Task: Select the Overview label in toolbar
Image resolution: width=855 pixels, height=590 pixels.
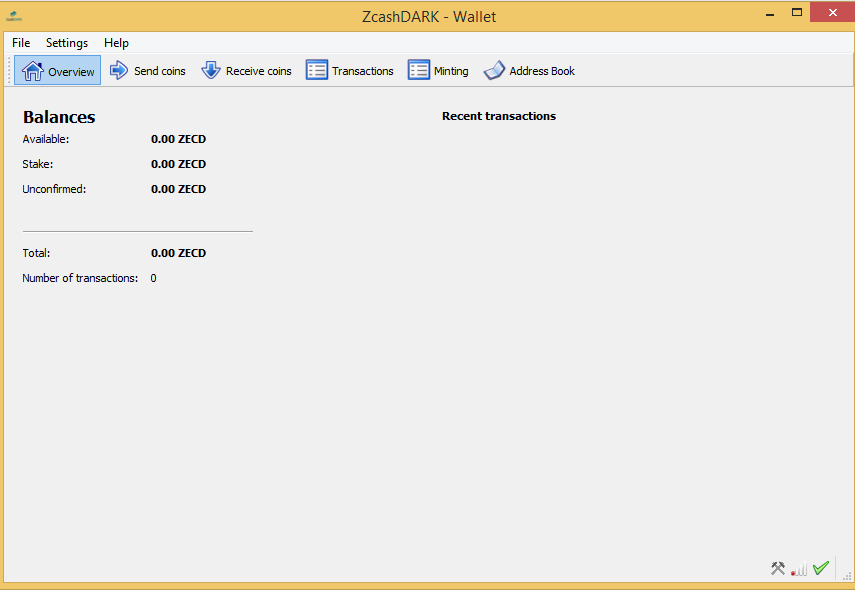Action: (x=71, y=71)
